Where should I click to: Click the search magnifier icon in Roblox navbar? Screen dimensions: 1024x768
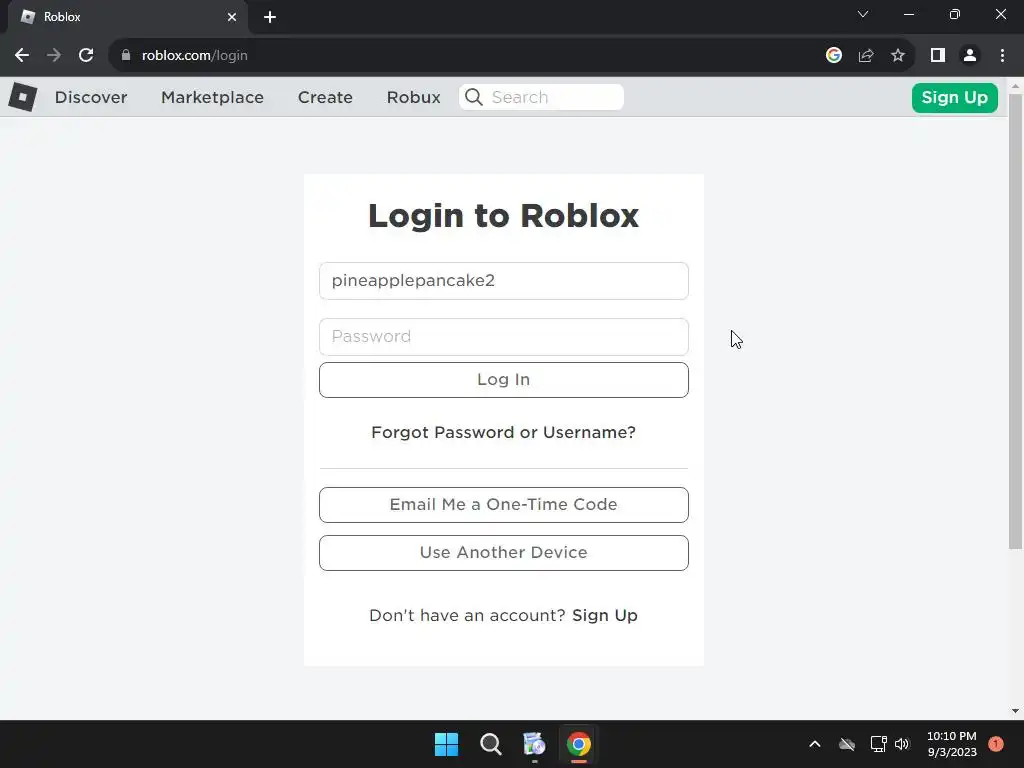pos(474,97)
